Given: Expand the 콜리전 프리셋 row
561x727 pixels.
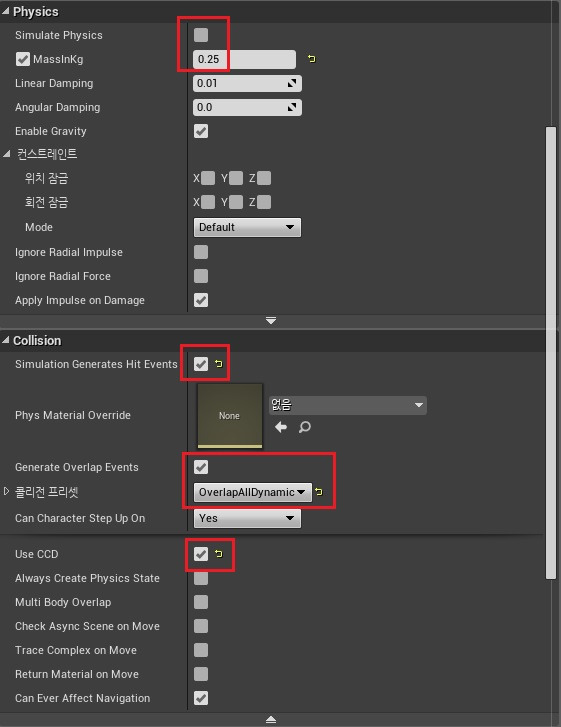Looking at the screenshot, I should click(x=6, y=491).
